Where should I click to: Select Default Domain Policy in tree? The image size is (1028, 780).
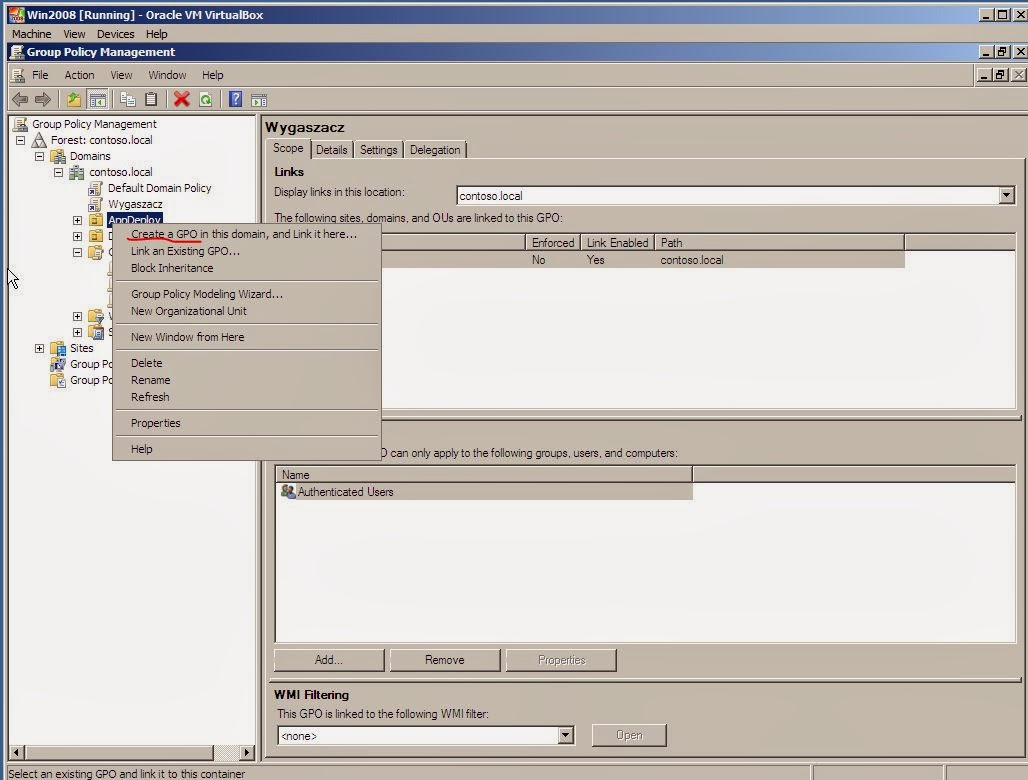pyautogui.click(x=159, y=188)
